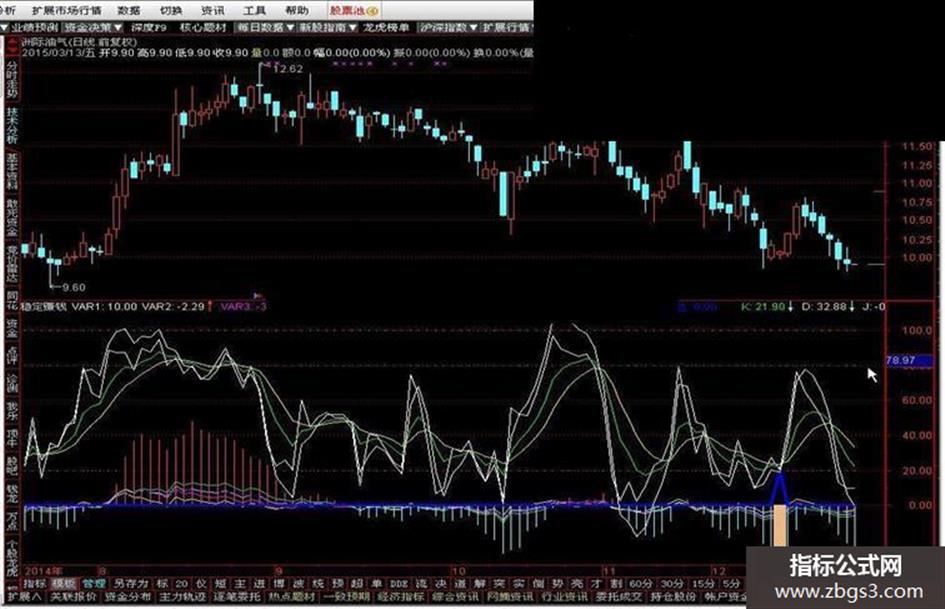Viewport: 945px width, 609px height.
Task: Select the DDZ indicator shortcut
Action: pos(398,583)
